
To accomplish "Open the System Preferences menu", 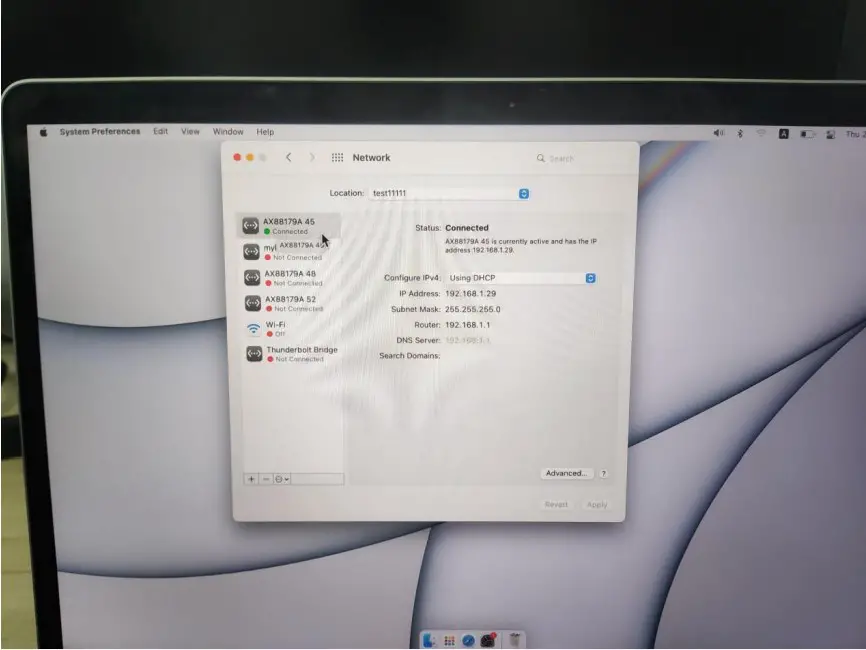I will tap(100, 131).
